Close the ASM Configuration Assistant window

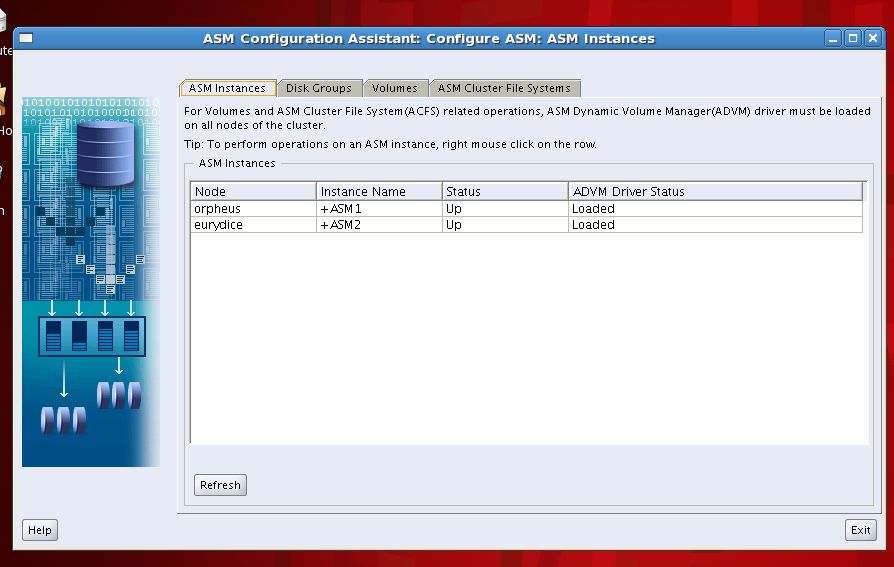pyautogui.click(x=871, y=39)
